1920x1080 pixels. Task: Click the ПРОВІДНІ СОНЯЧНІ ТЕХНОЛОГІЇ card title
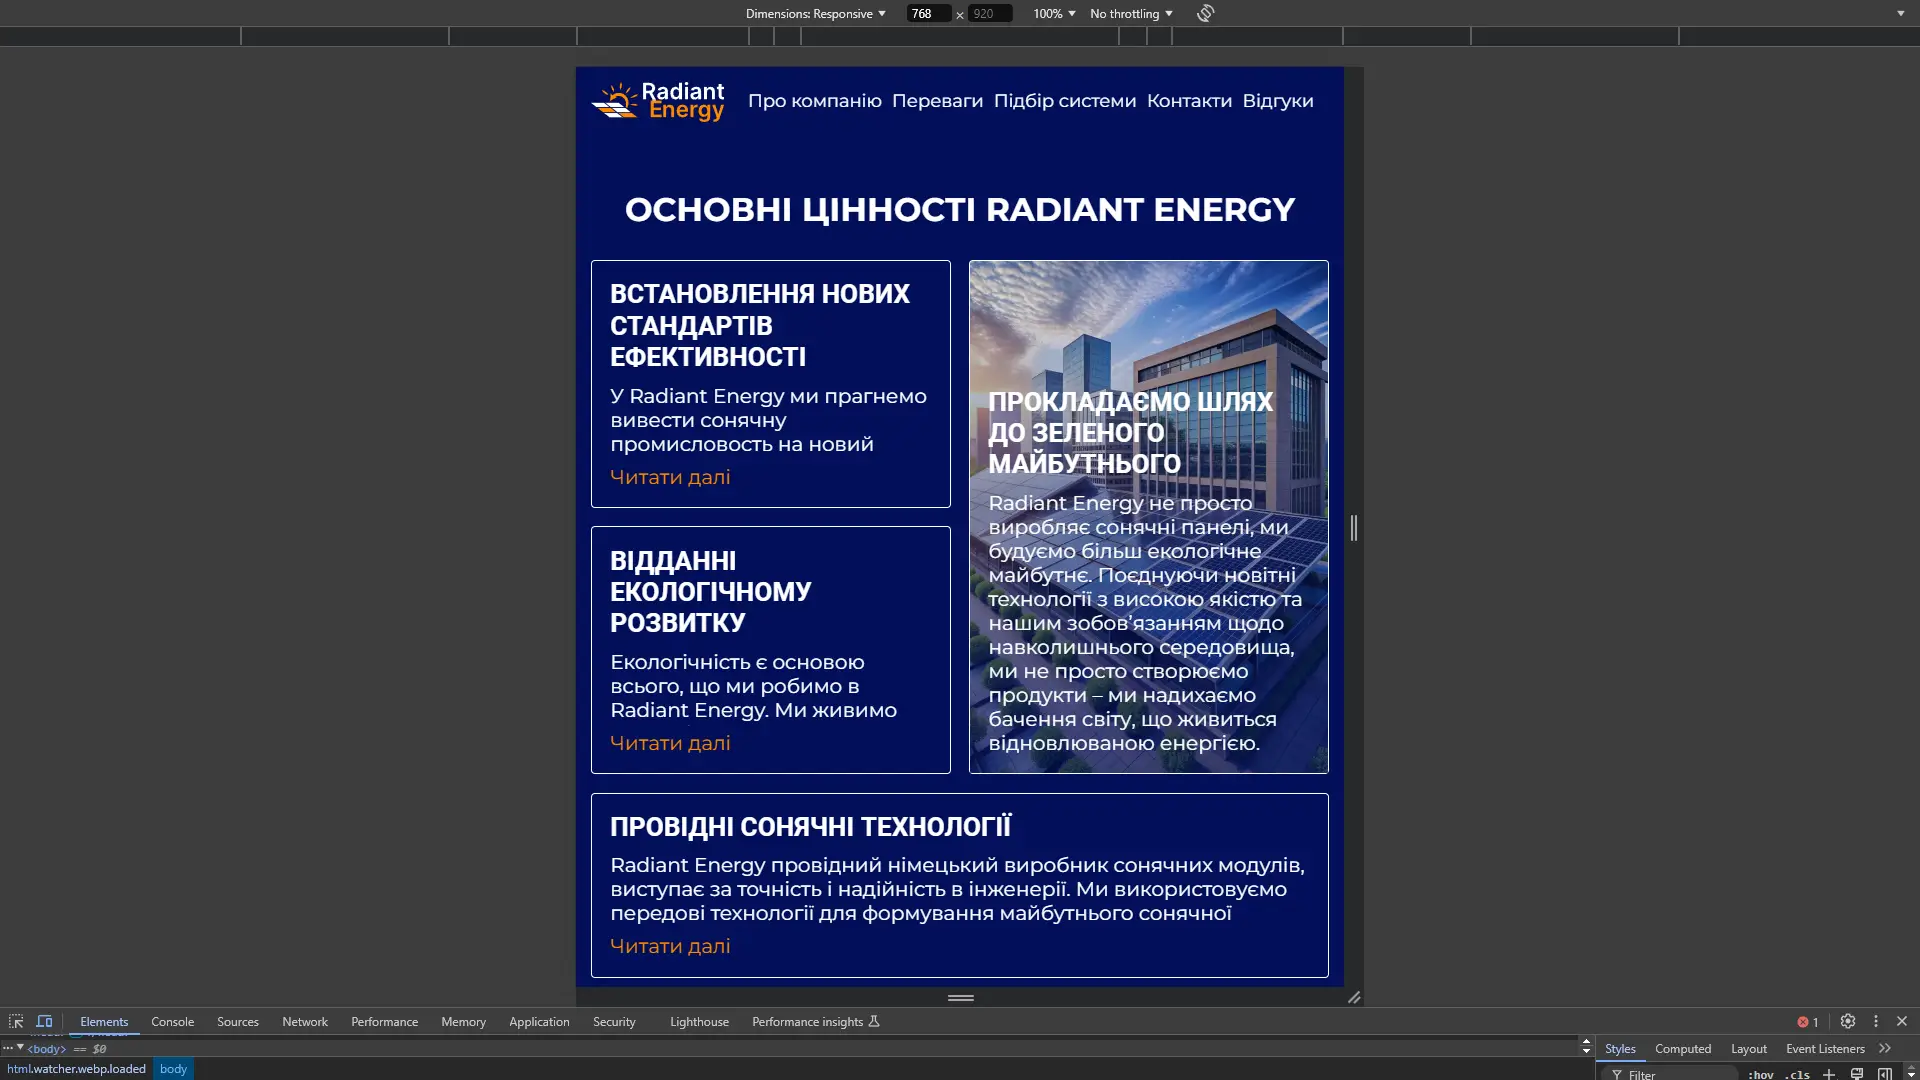point(811,827)
